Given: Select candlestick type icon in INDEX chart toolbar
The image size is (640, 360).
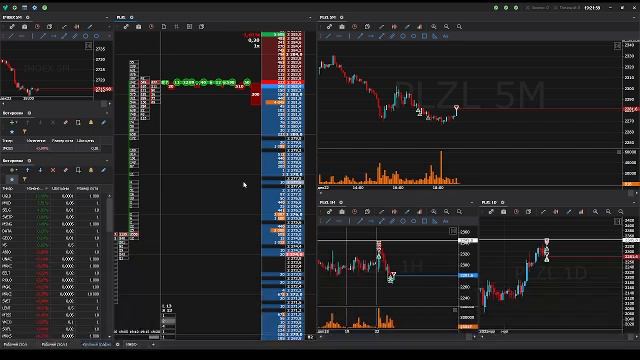Looking at the screenshot, I should [77, 27].
